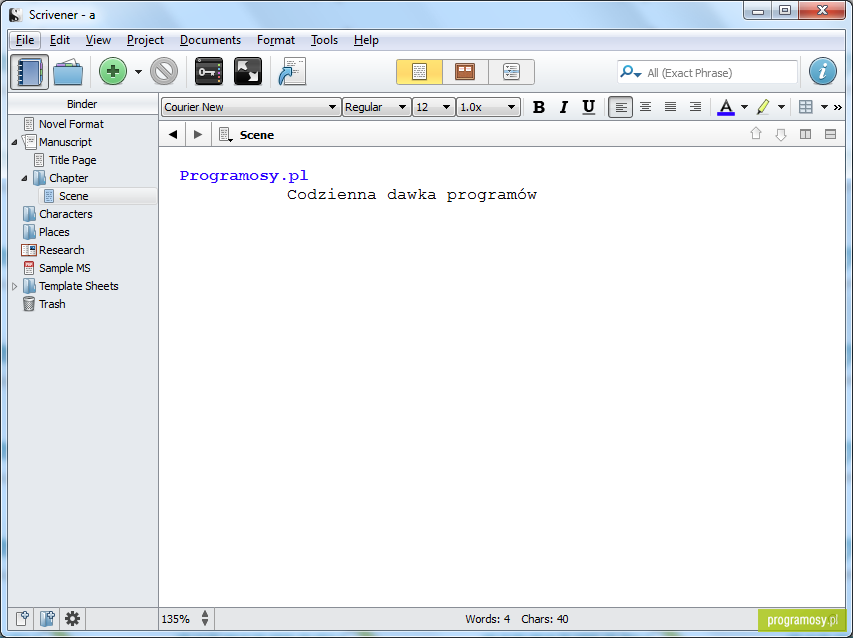Open the Help menu
The image size is (853, 638).
pyautogui.click(x=366, y=40)
